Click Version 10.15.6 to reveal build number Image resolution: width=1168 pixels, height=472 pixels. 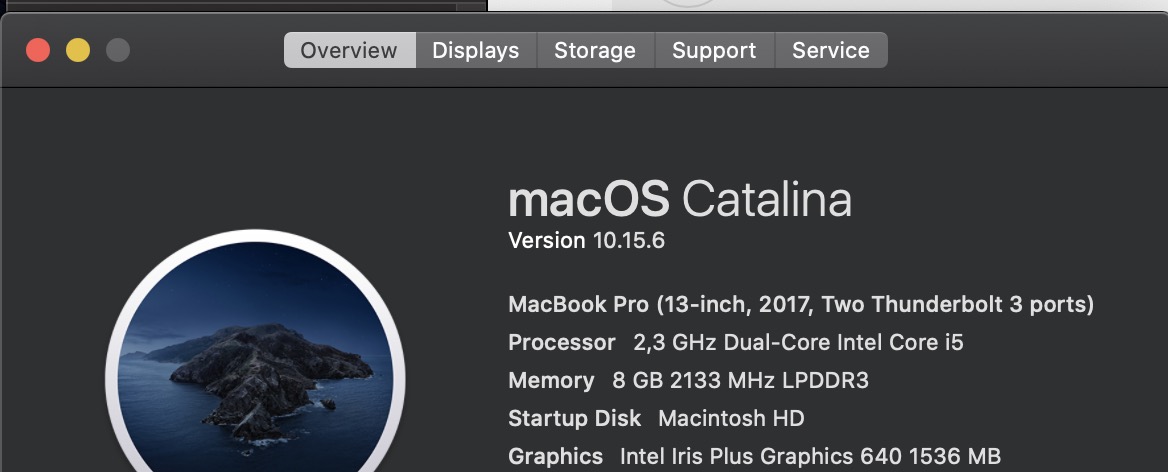pos(586,240)
